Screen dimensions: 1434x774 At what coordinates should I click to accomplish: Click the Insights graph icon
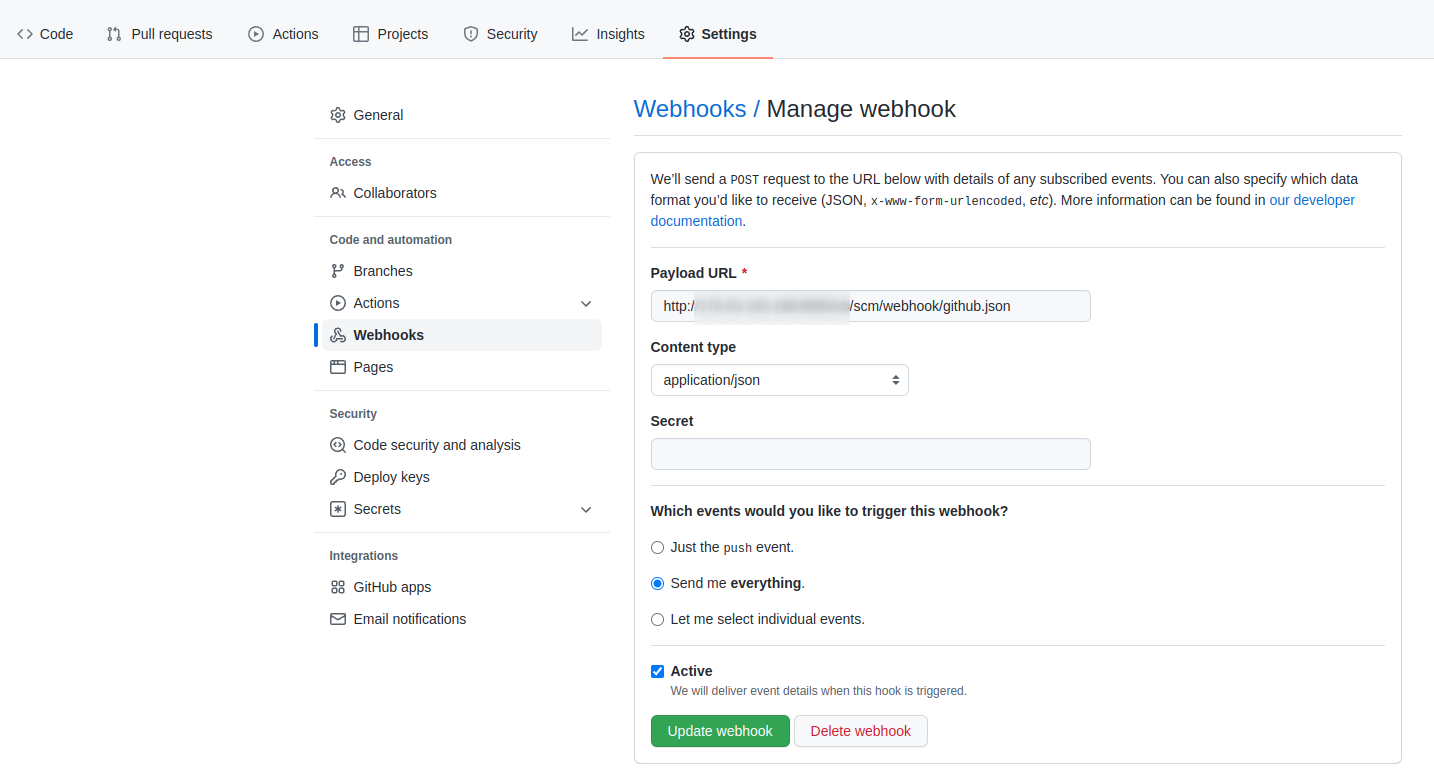[x=580, y=34]
